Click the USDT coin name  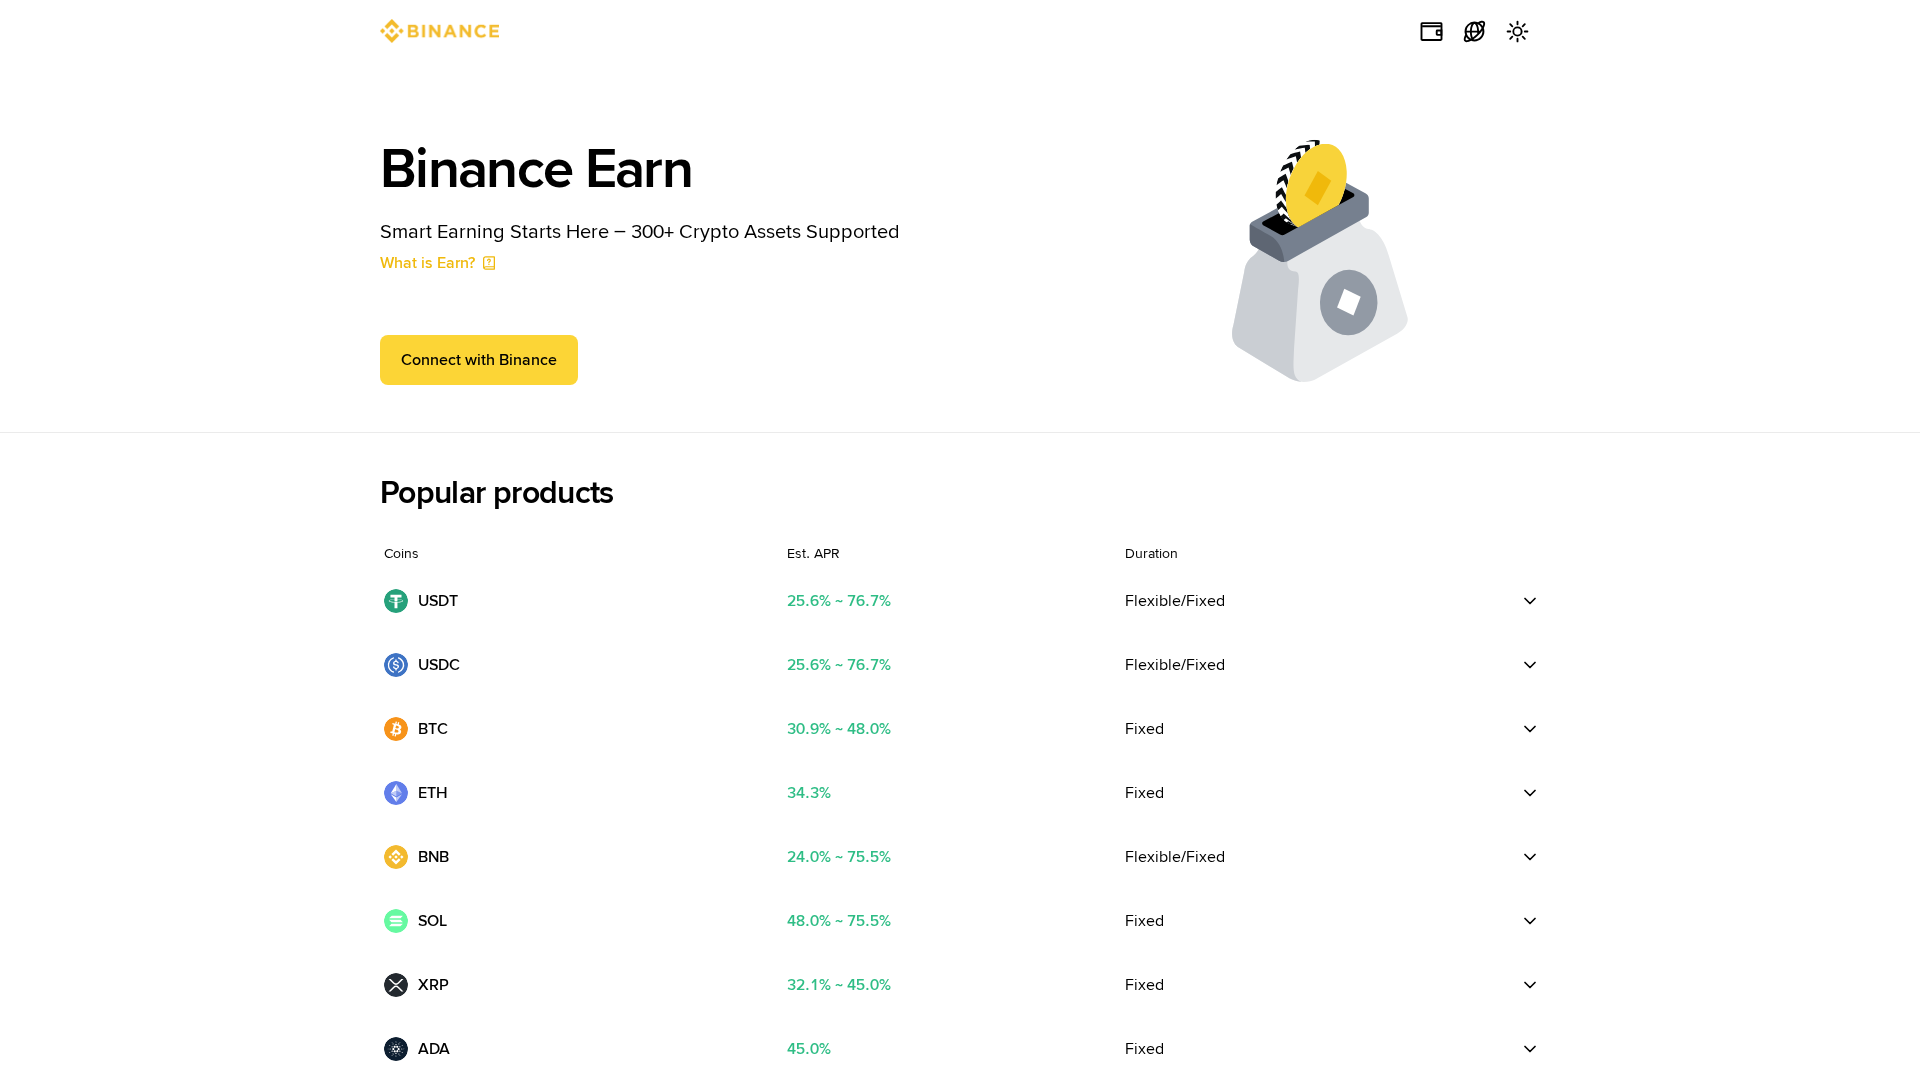pyautogui.click(x=438, y=601)
